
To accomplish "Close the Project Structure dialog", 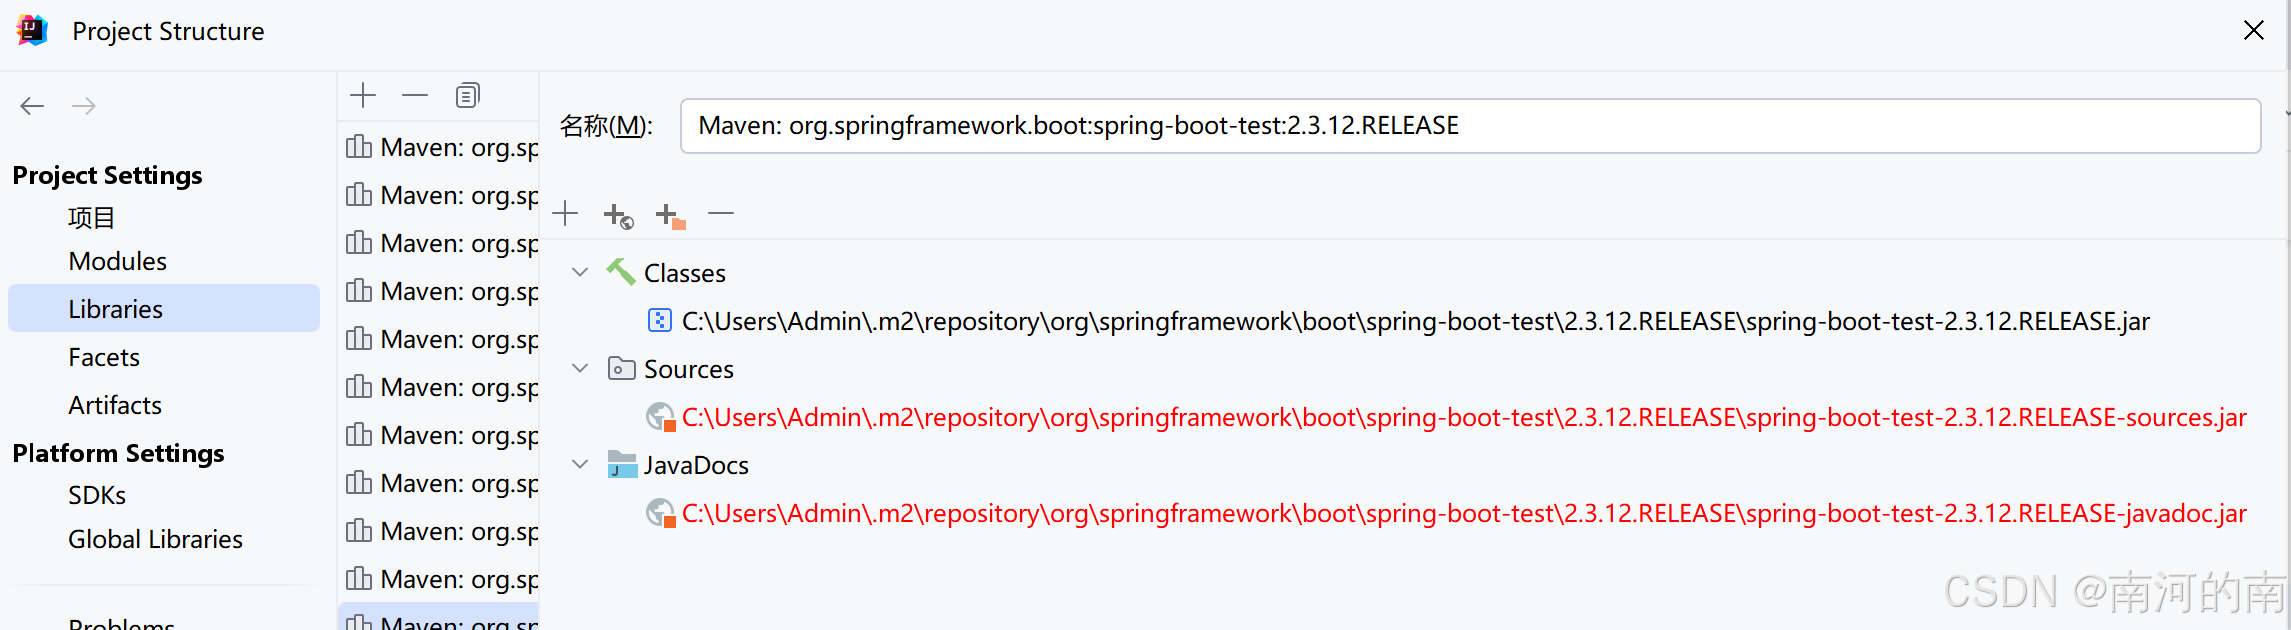I will pyautogui.click(x=2253, y=31).
